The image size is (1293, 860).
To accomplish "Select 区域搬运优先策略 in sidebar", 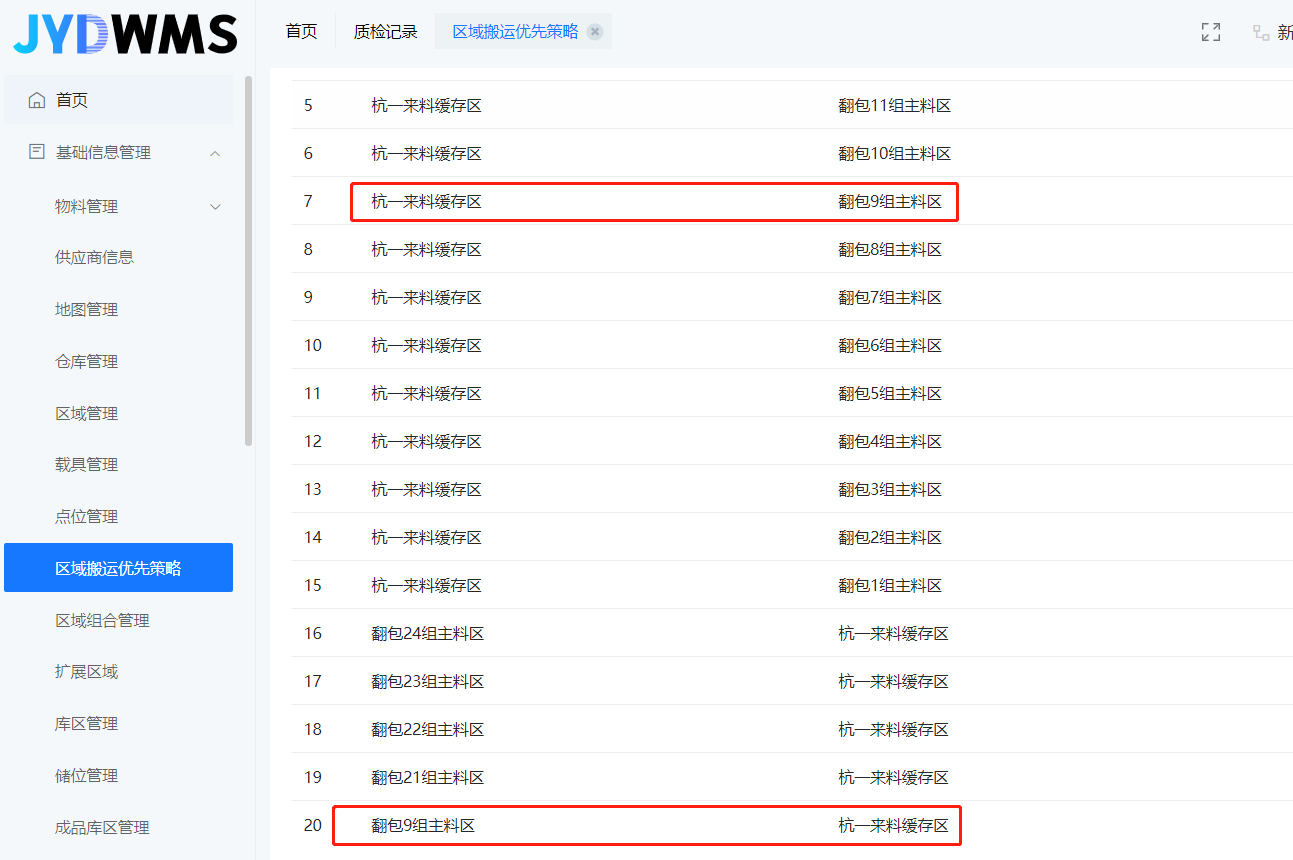I will (118, 568).
